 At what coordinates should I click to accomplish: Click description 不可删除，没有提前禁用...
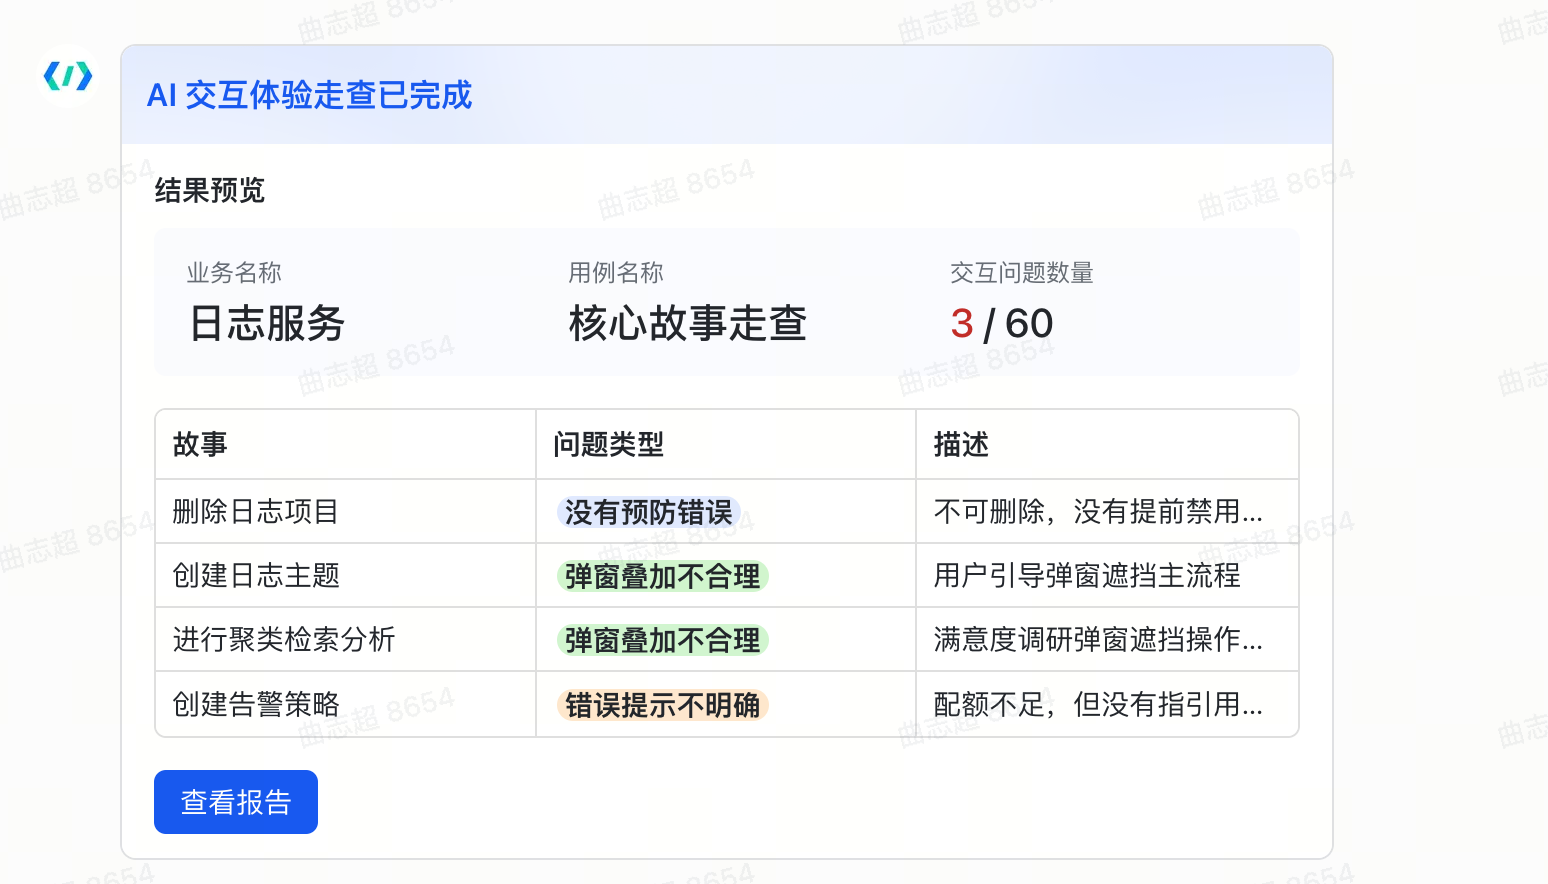[x=1098, y=512]
